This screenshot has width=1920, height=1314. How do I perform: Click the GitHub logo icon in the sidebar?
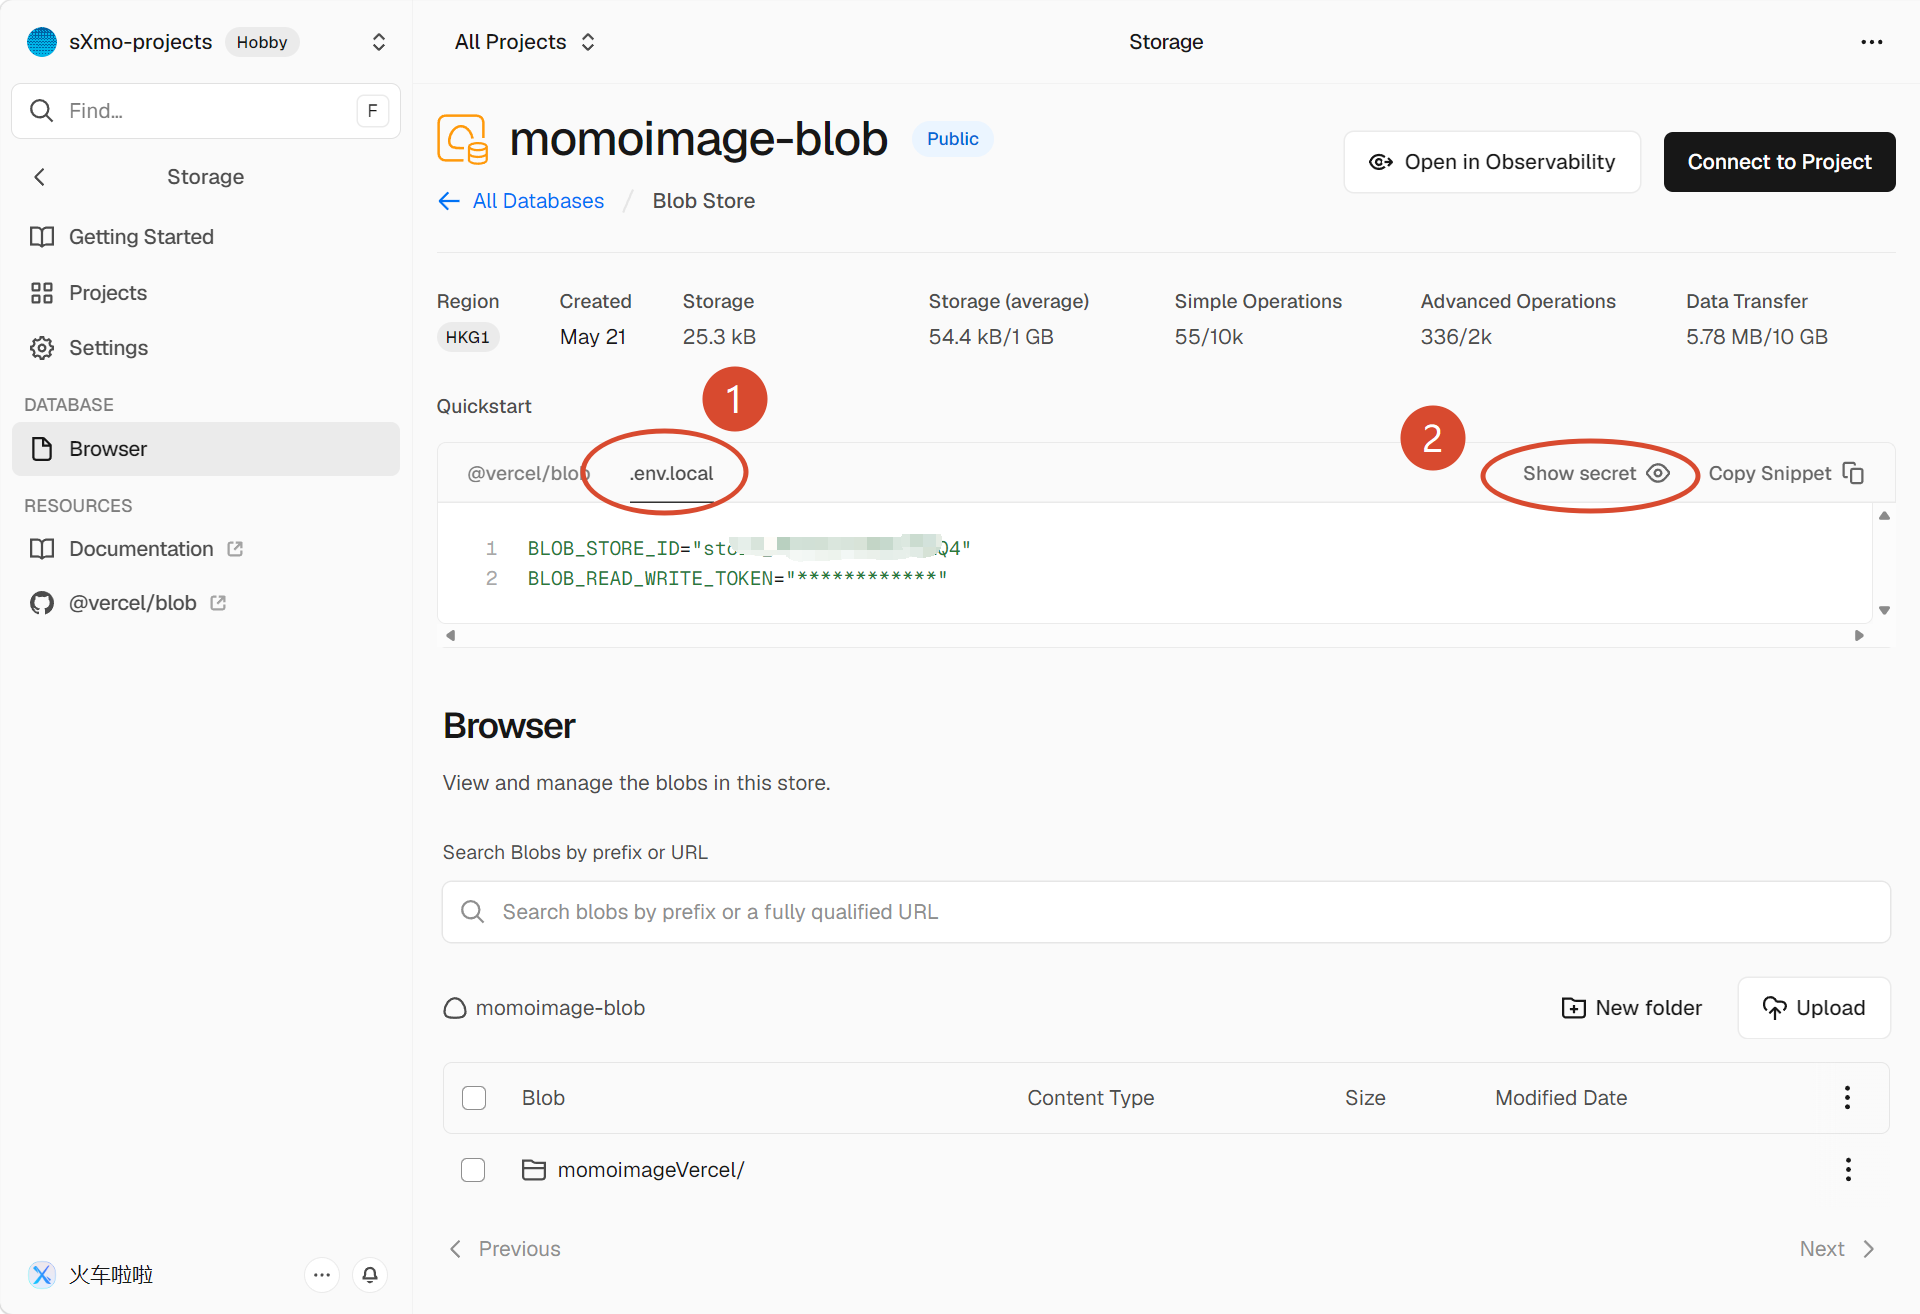click(42, 603)
